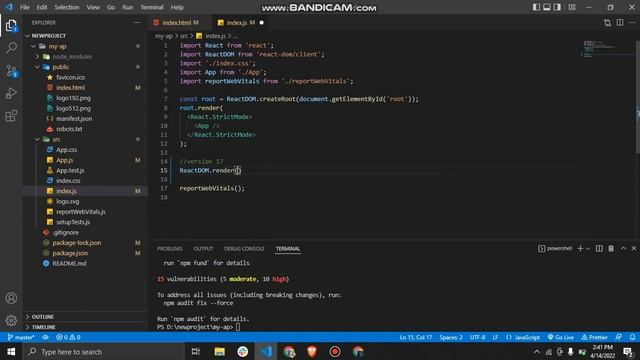Maximize the panel size chevron

point(623,249)
